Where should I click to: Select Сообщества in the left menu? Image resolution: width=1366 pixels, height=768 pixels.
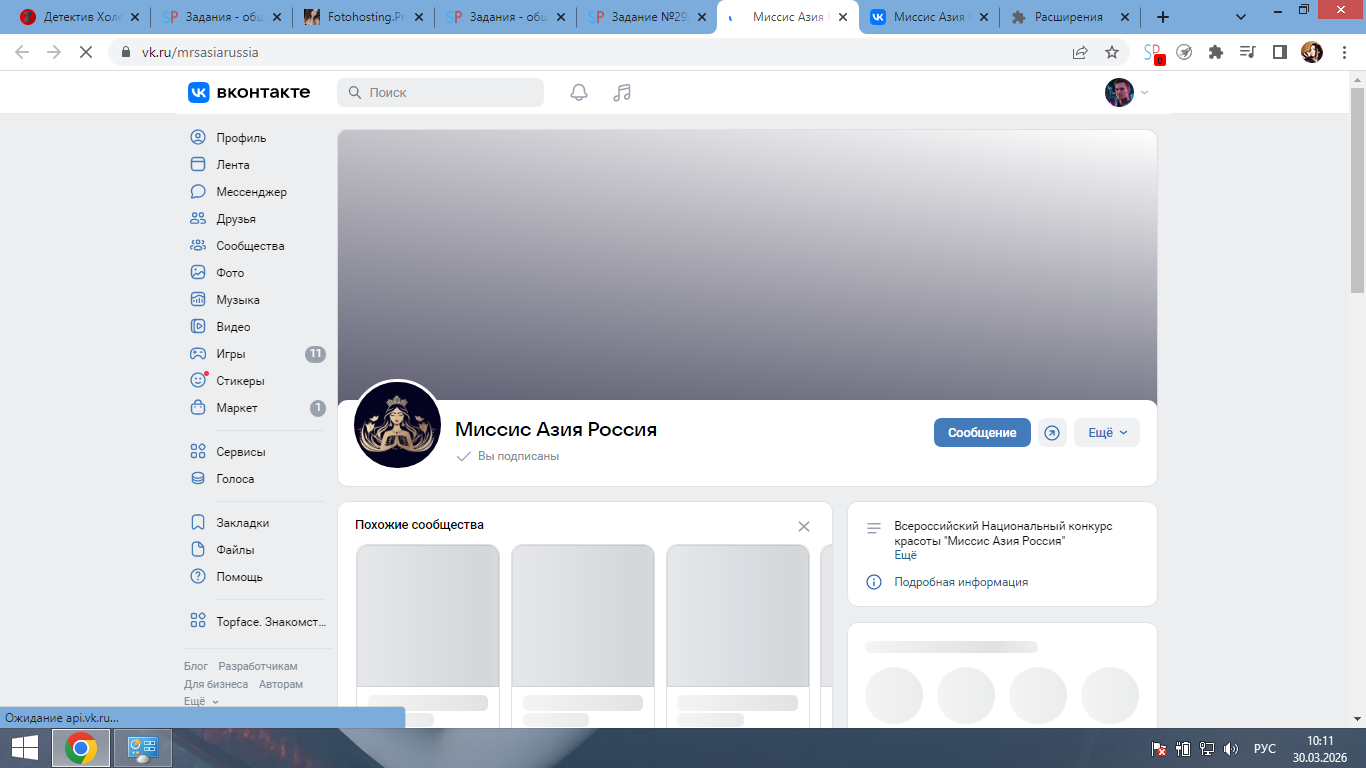point(250,246)
